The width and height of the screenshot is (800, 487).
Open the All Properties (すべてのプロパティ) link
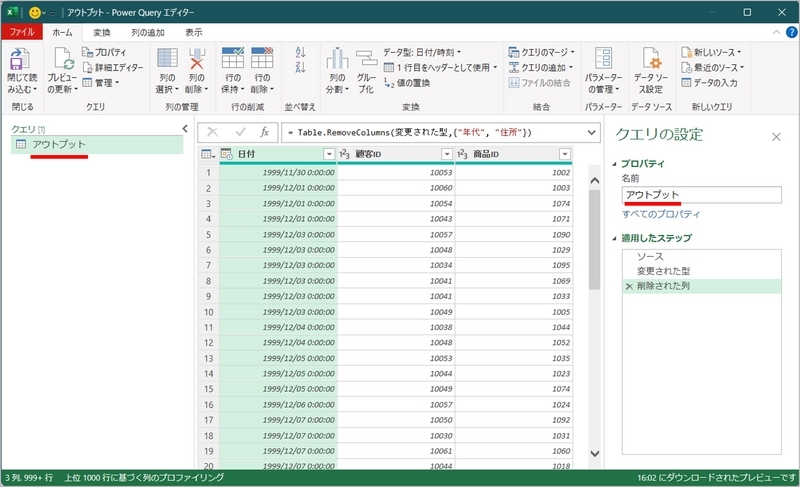tap(661, 214)
